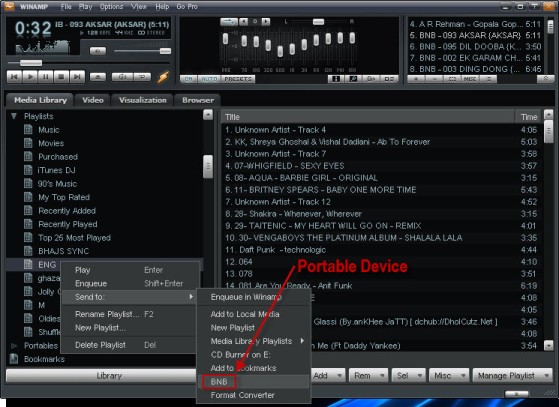The width and height of the screenshot is (559, 407).
Task: Stop playback with the Stop button
Action: click(x=61, y=77)
